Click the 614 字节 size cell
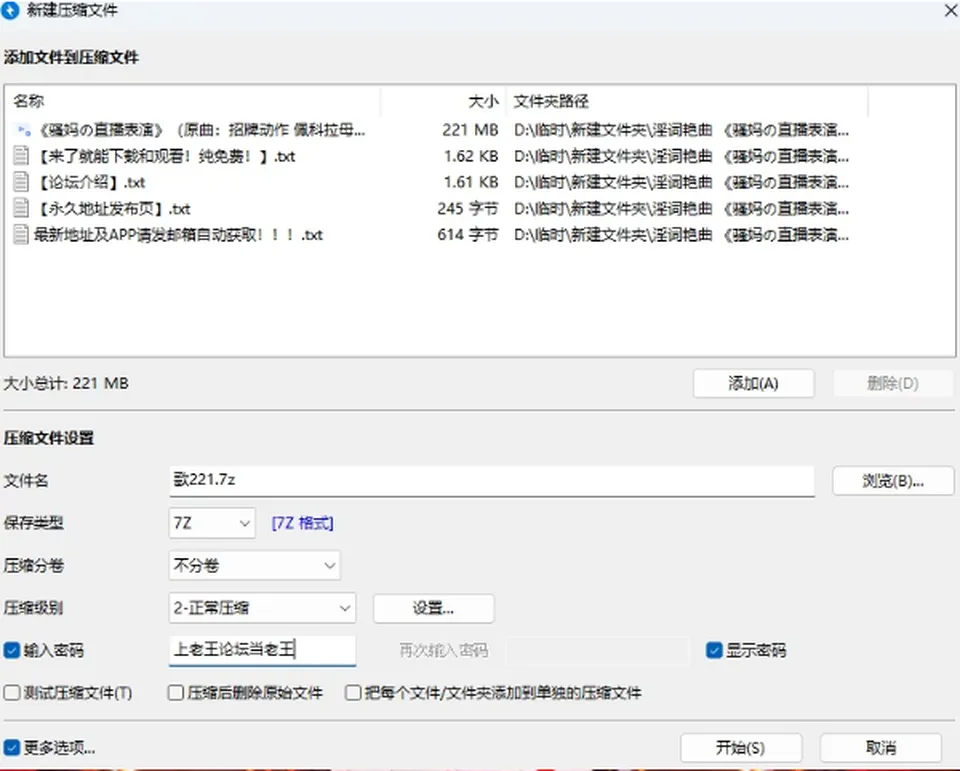 point(468,235)
